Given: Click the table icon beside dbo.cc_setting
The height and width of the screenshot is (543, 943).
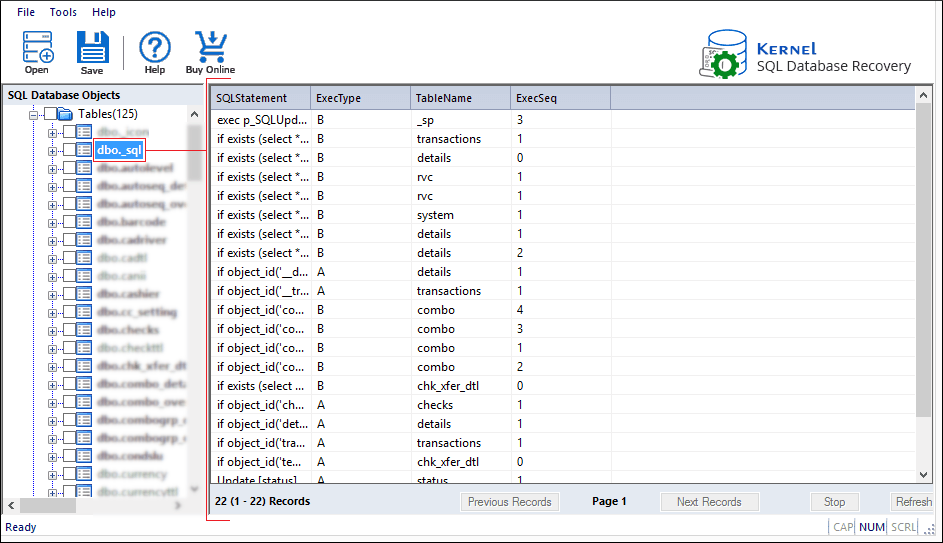Looking at the screenshot, I should pos(84,312).
